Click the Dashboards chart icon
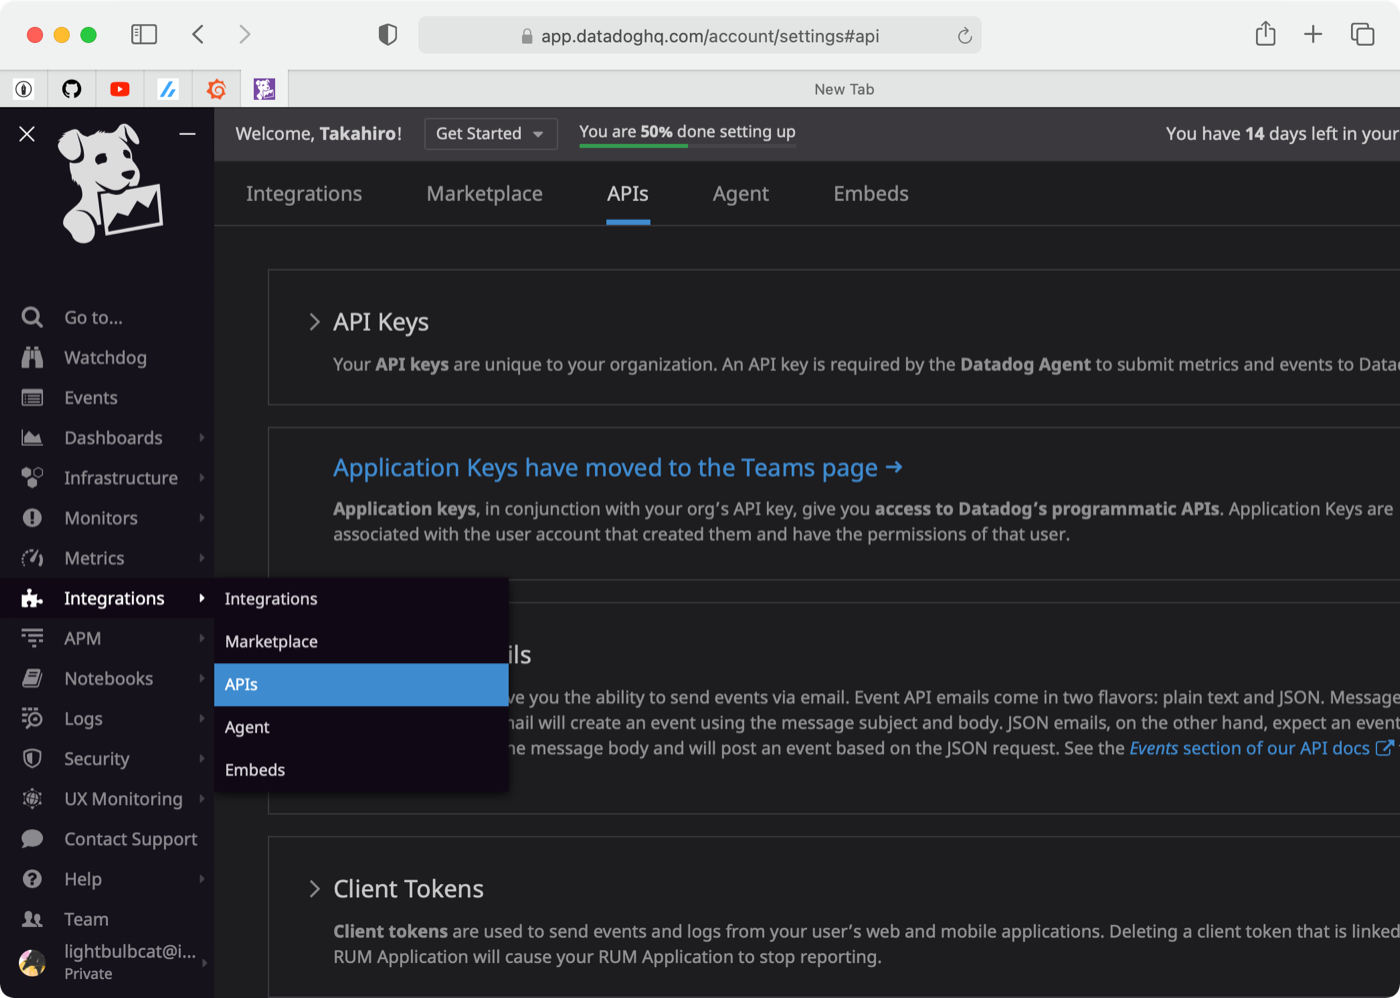The height and width of the screenshot is (998, 1400). click(32, 437)
